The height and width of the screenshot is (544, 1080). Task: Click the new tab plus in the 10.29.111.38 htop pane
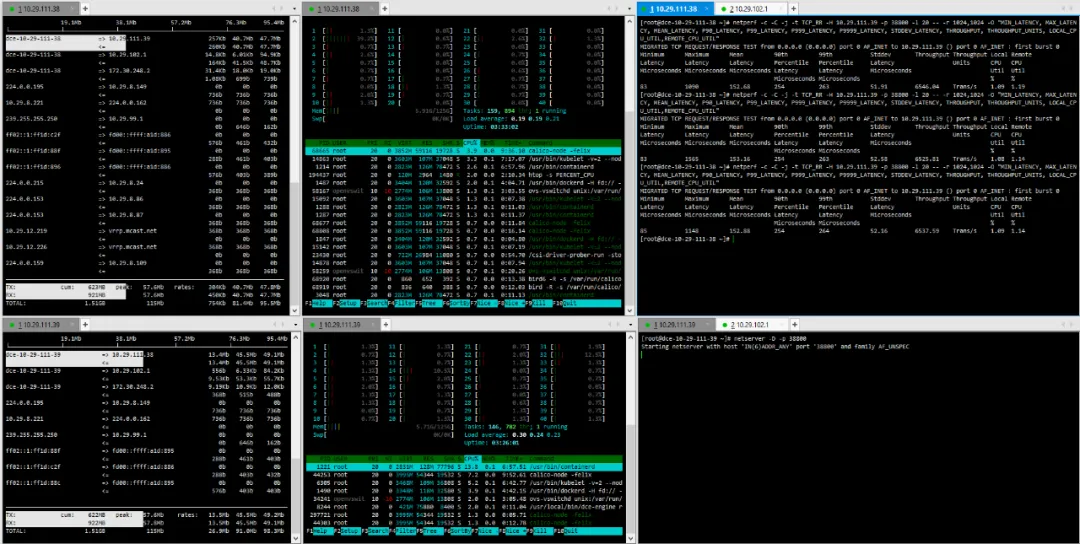pyautogui.click(x=385, y=9)
